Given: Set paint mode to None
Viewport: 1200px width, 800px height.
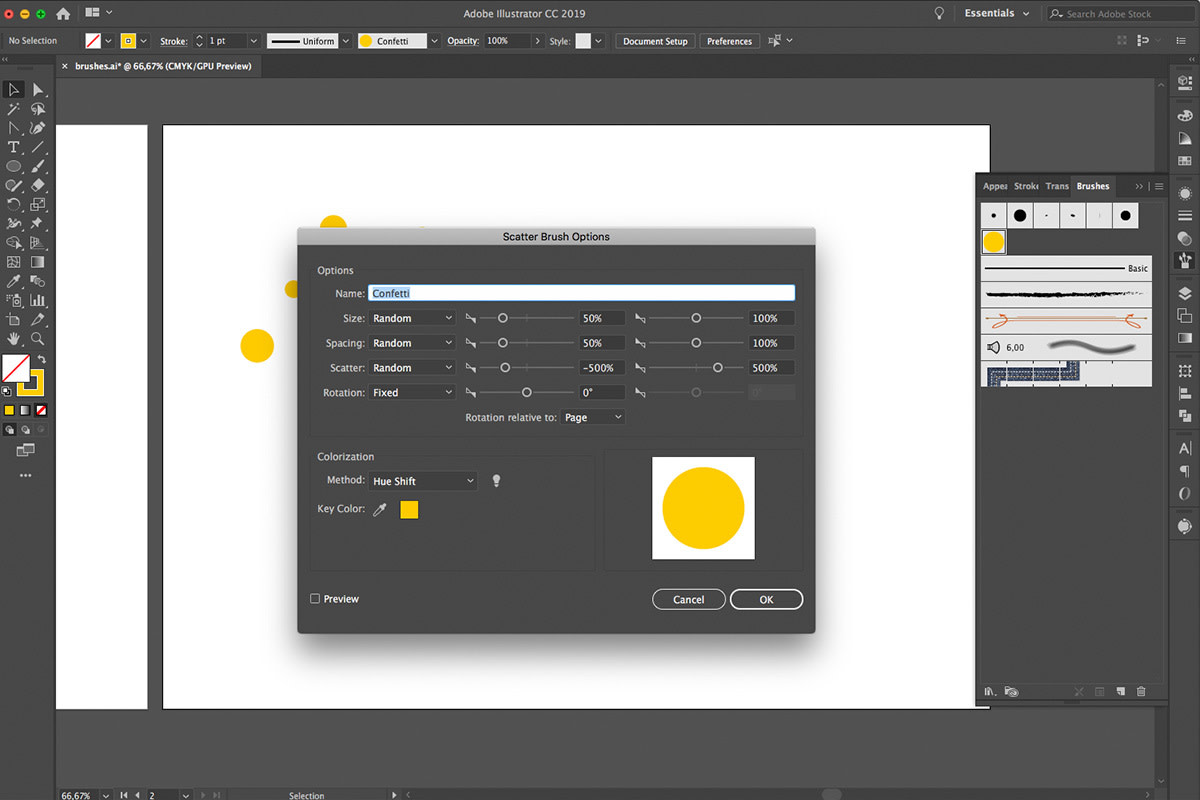Looking at the screenshot, I should (x=42, y=410).
